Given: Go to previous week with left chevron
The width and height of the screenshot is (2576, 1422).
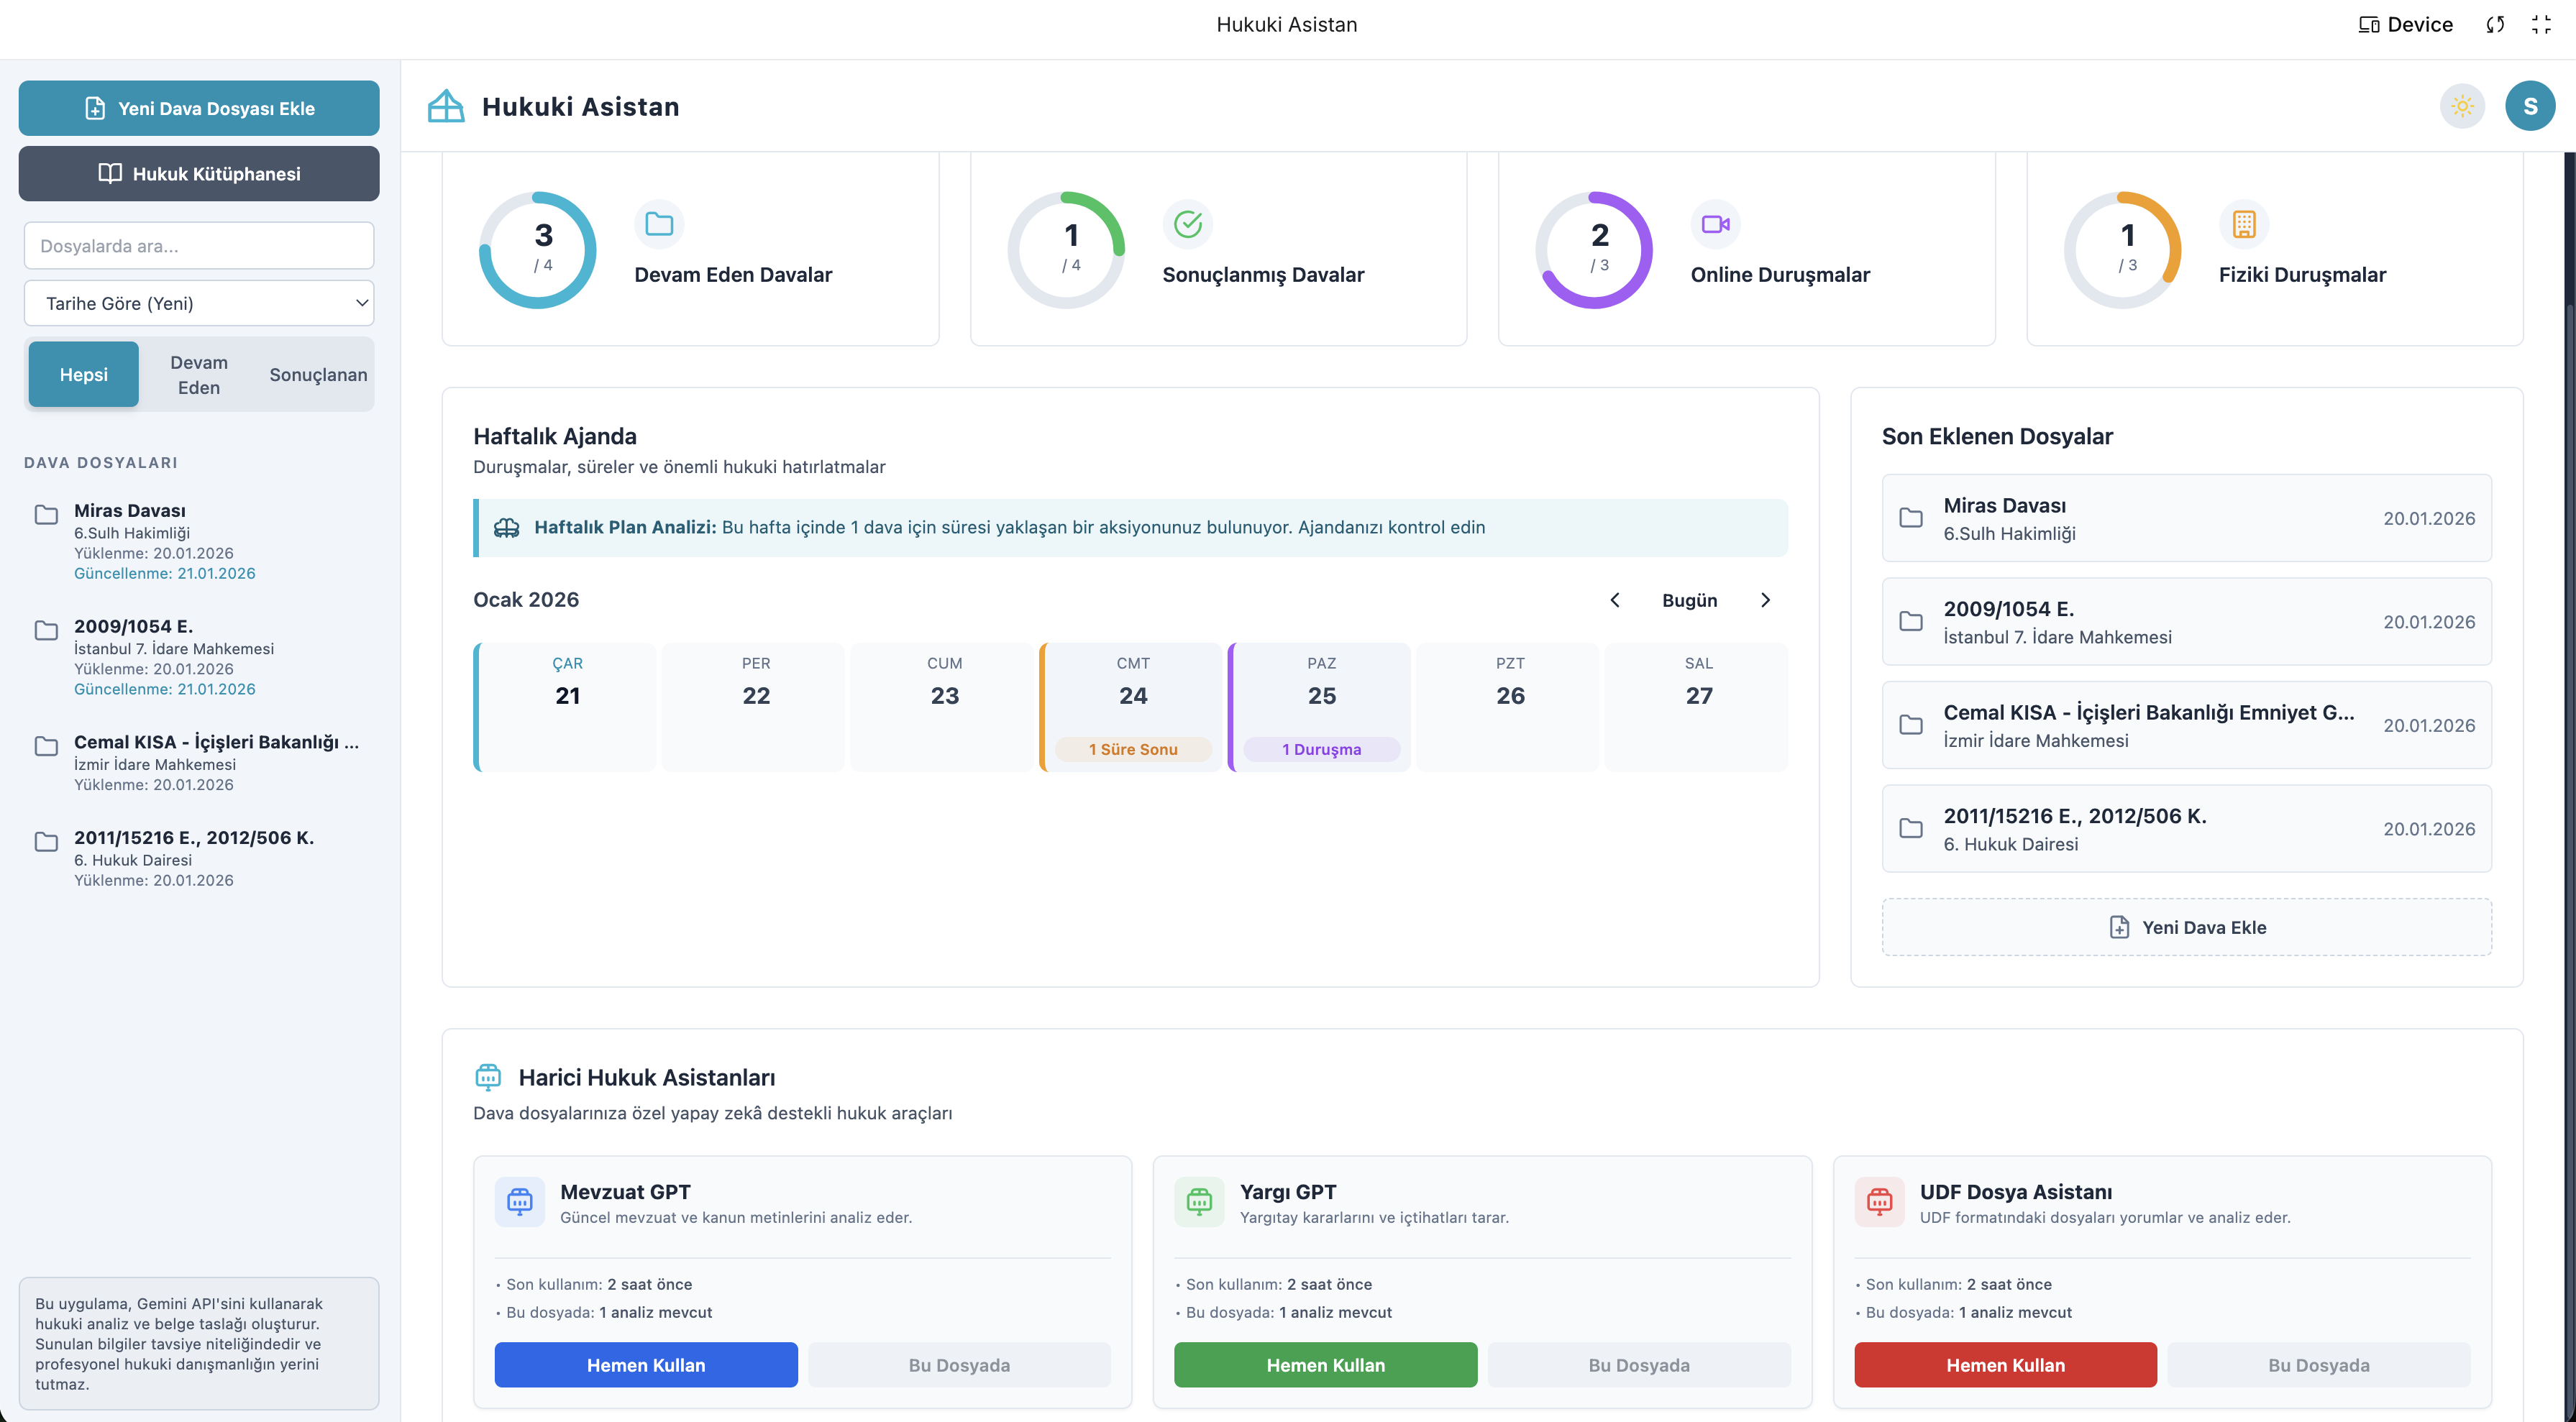Looking at the screenshot, I should pos(1614,600).
